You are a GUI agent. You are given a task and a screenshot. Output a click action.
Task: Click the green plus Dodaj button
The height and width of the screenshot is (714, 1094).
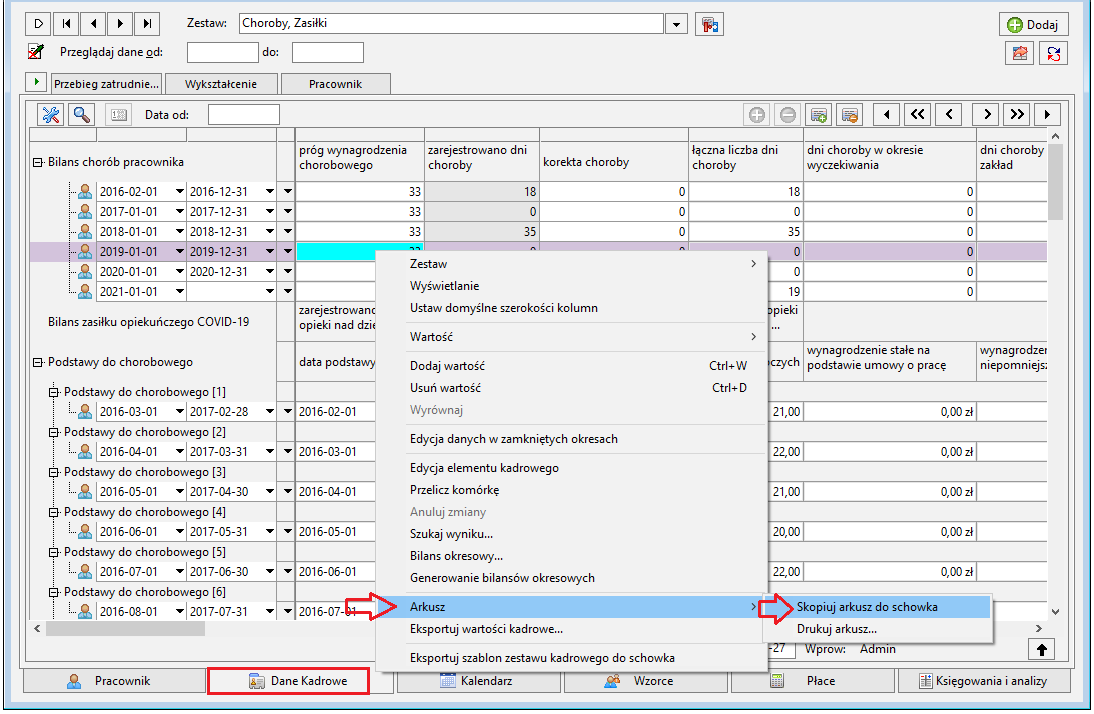tap(1033, 24)
